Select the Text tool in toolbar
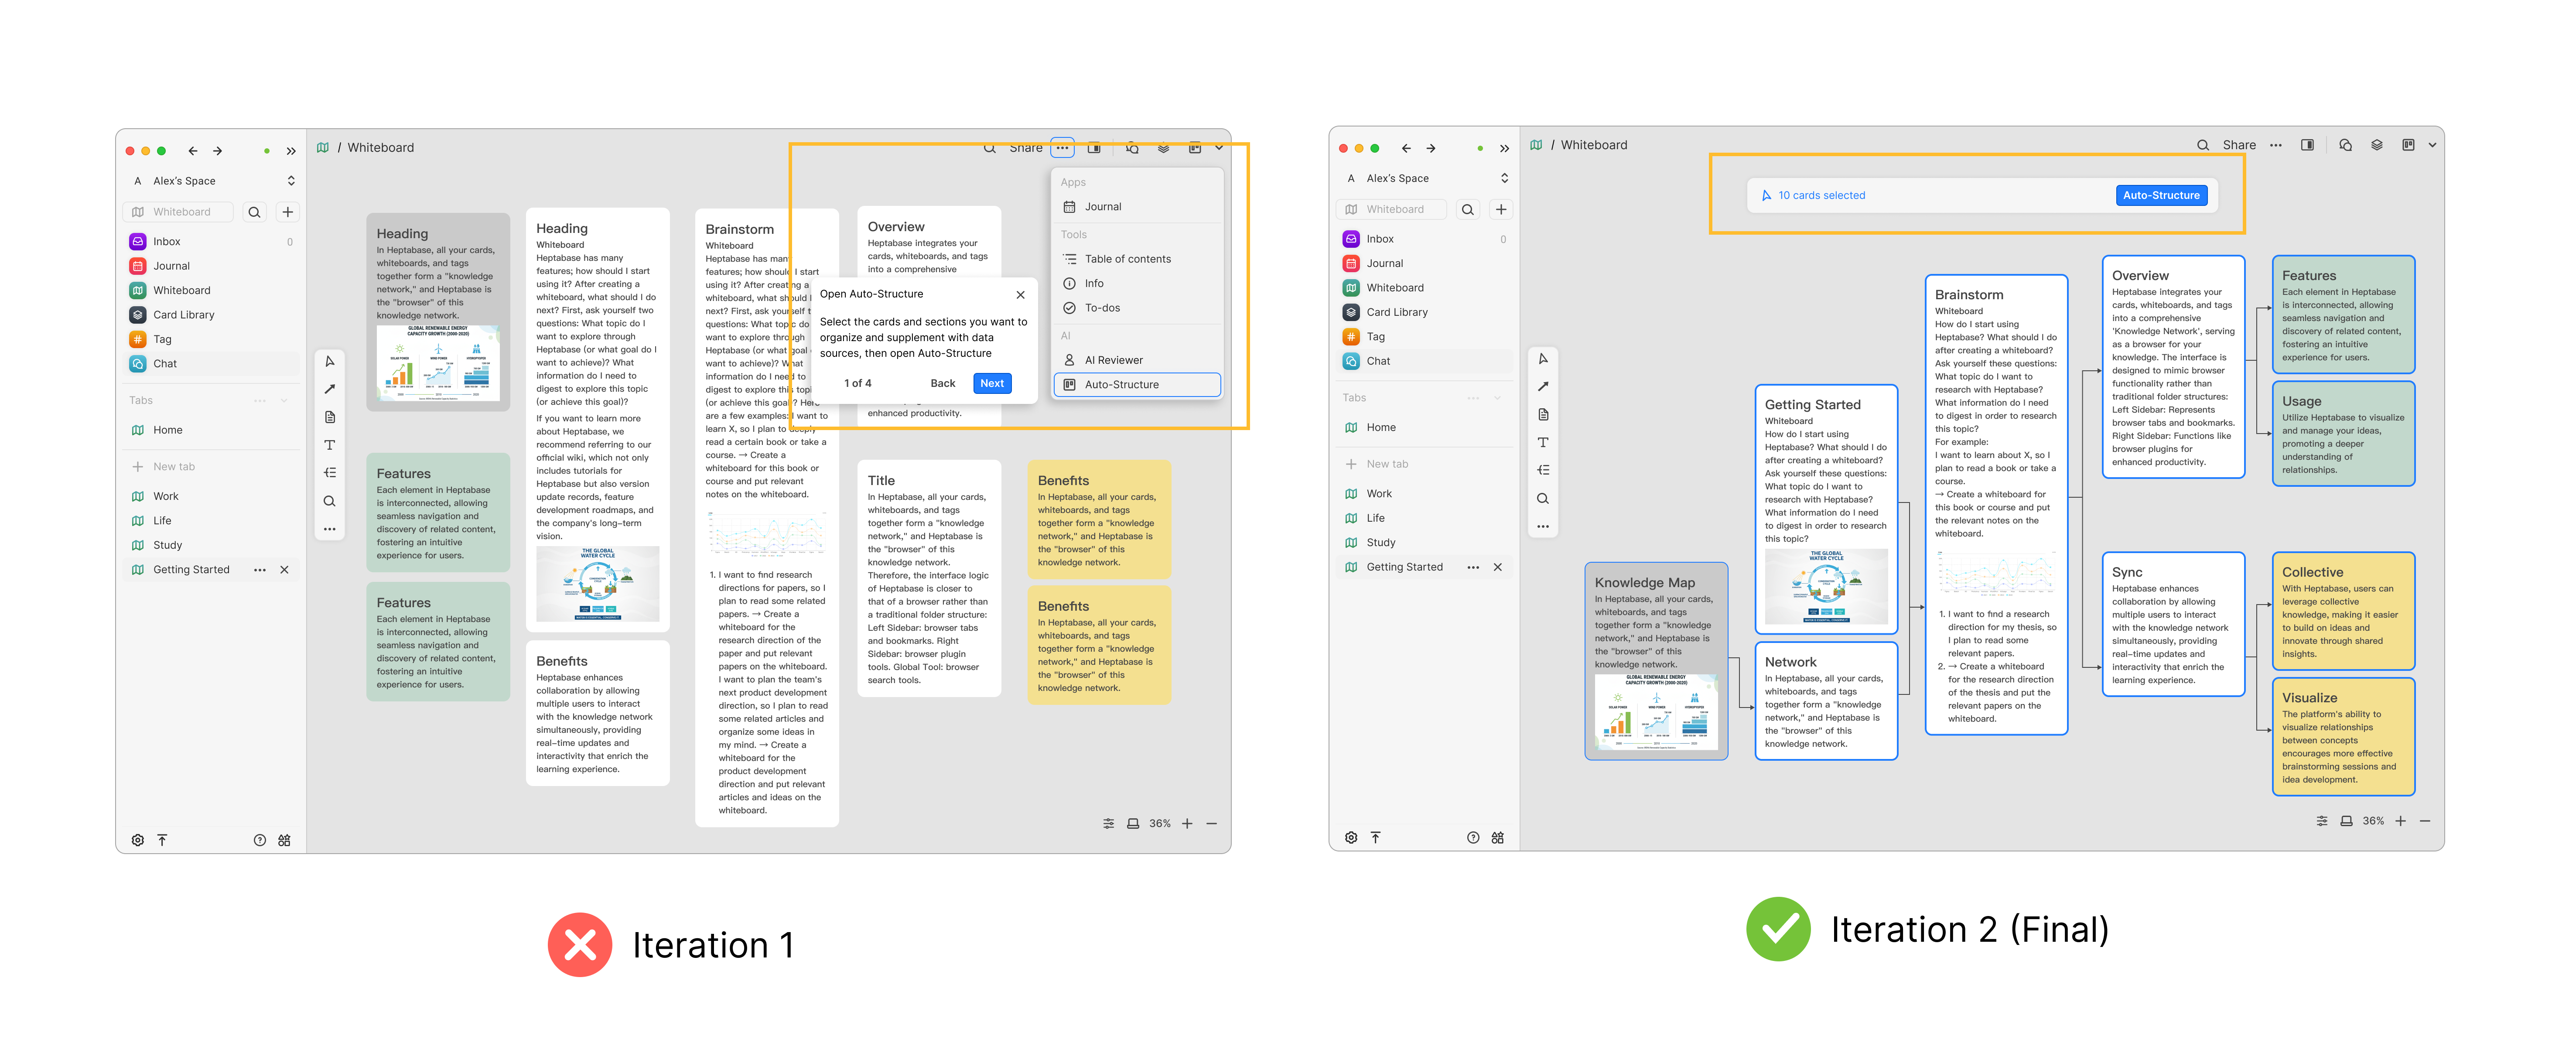This screenshot has height=1046, width=2576. 330,445
